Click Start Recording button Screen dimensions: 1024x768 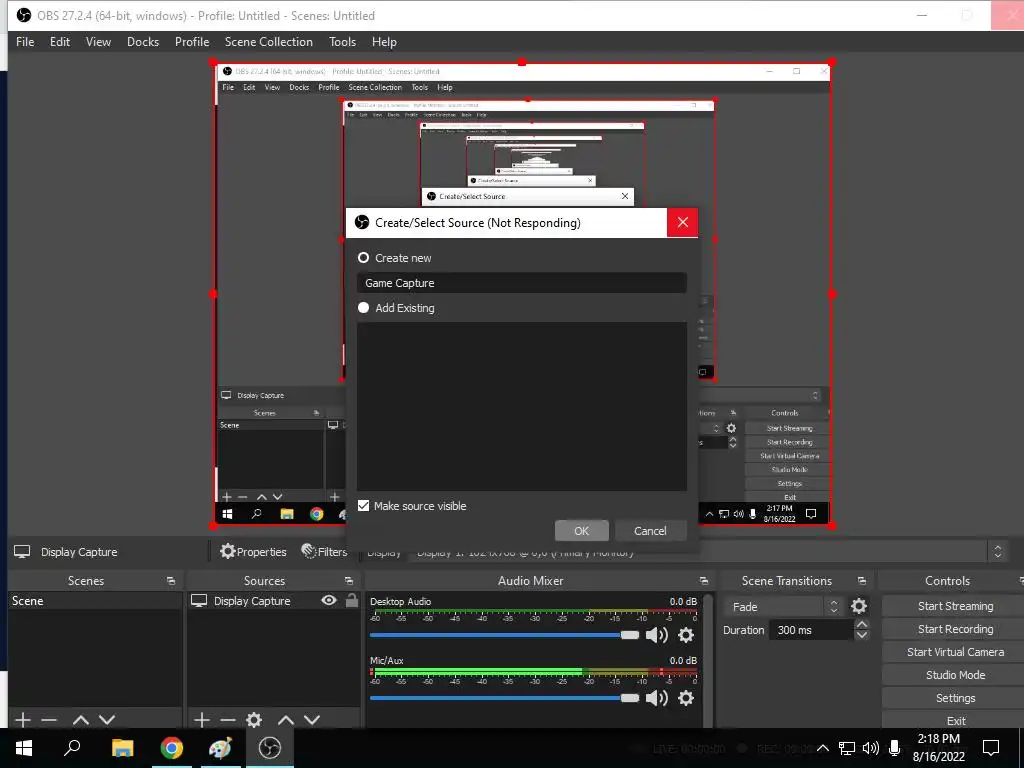955,629
